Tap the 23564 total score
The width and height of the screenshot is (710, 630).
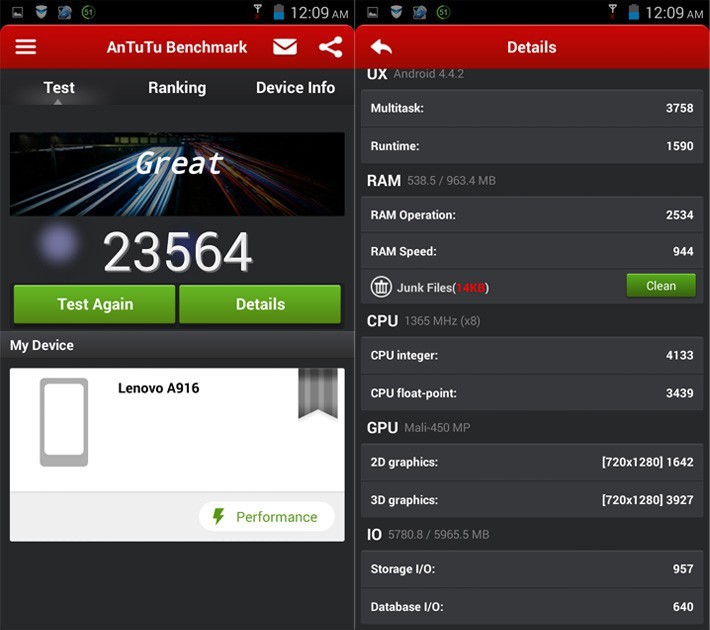click(x=177, y=252)
